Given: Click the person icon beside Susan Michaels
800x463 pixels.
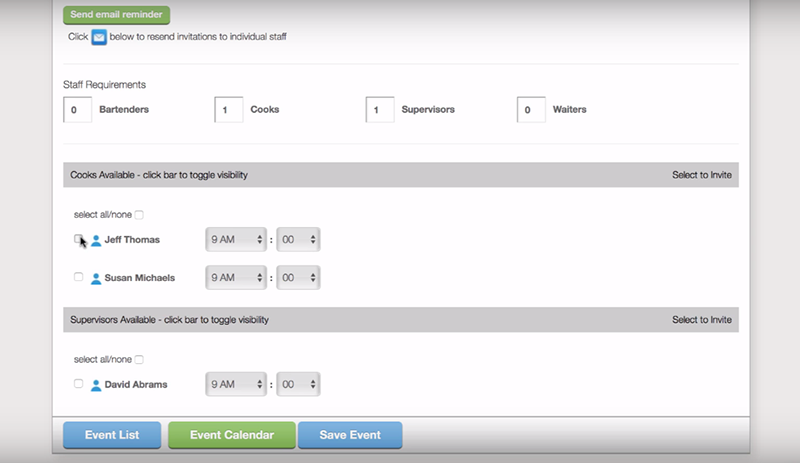Looking at the screenshot, I should pos(96,278).
